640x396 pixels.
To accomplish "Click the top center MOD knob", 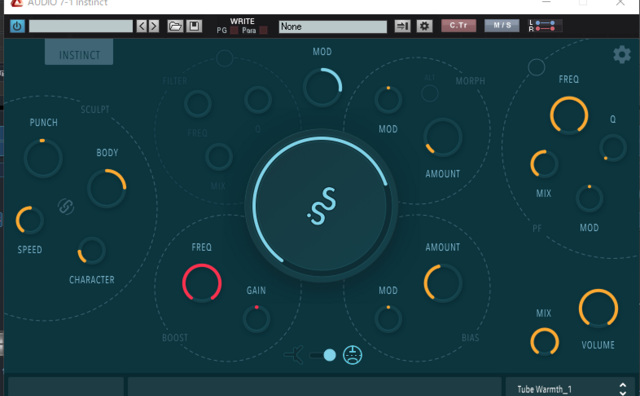I will 322,87.
